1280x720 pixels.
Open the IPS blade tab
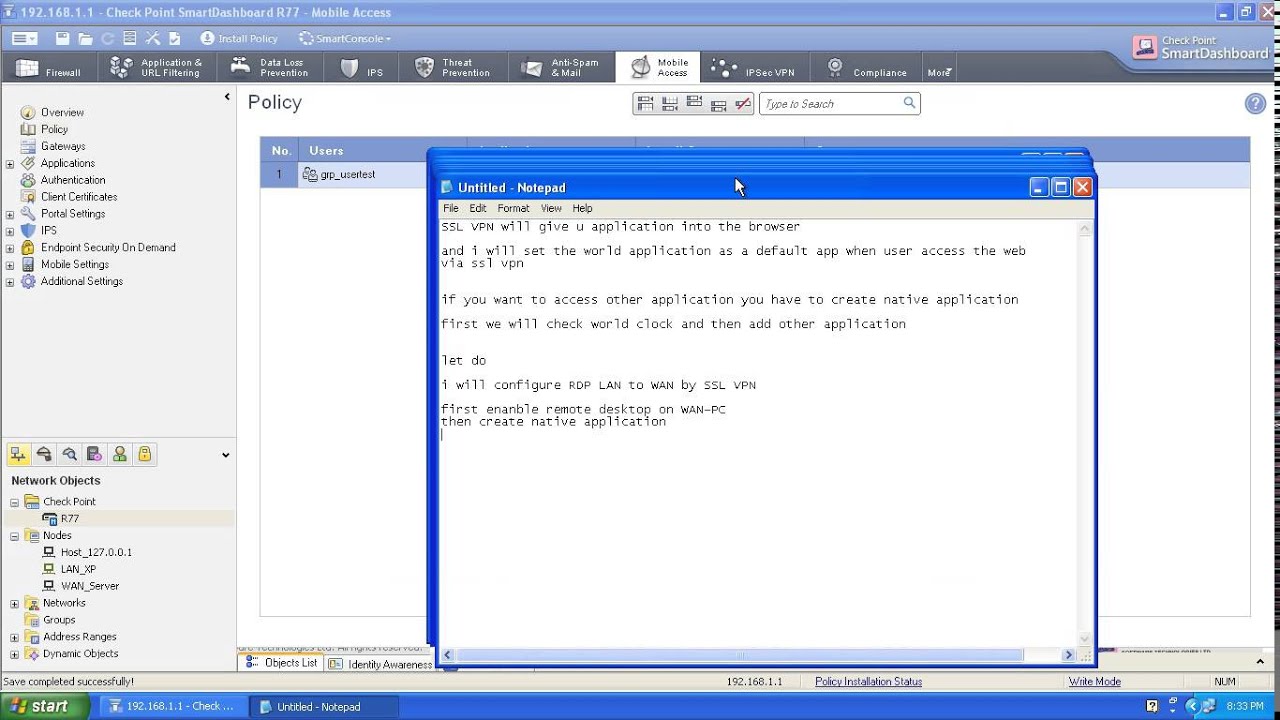coord(362,68)
